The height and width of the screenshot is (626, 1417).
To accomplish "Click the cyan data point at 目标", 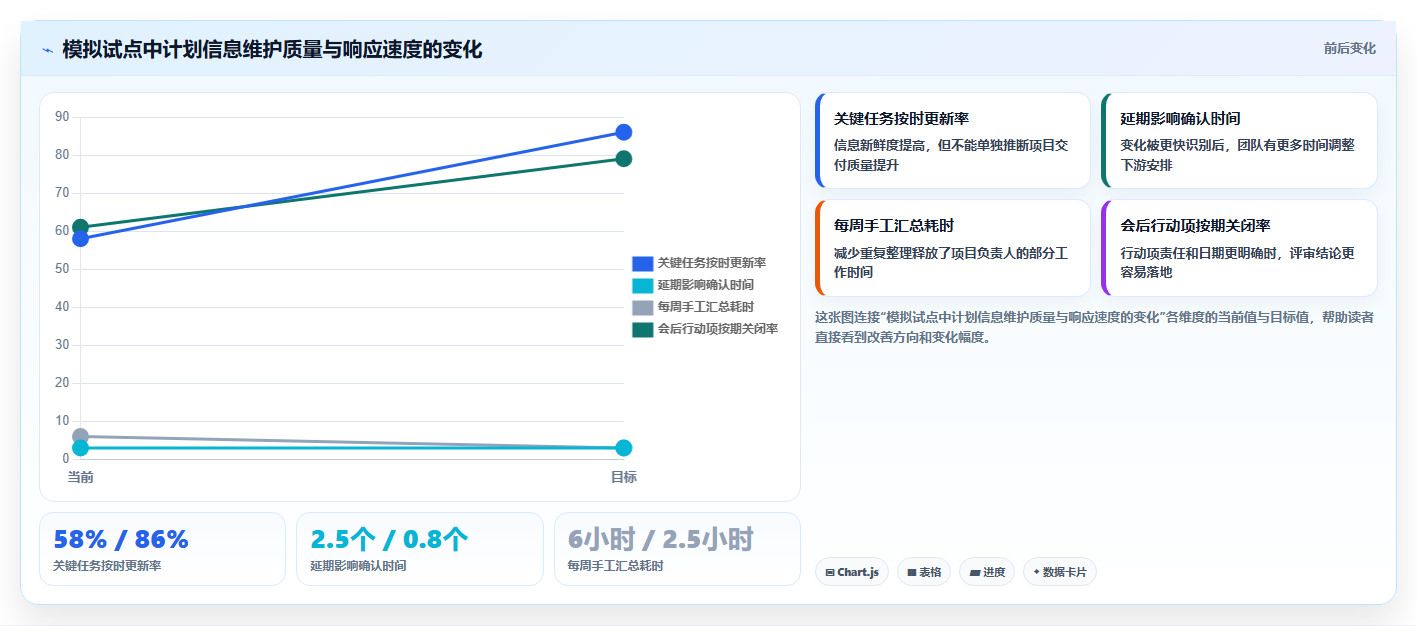I will pos(623,448).
